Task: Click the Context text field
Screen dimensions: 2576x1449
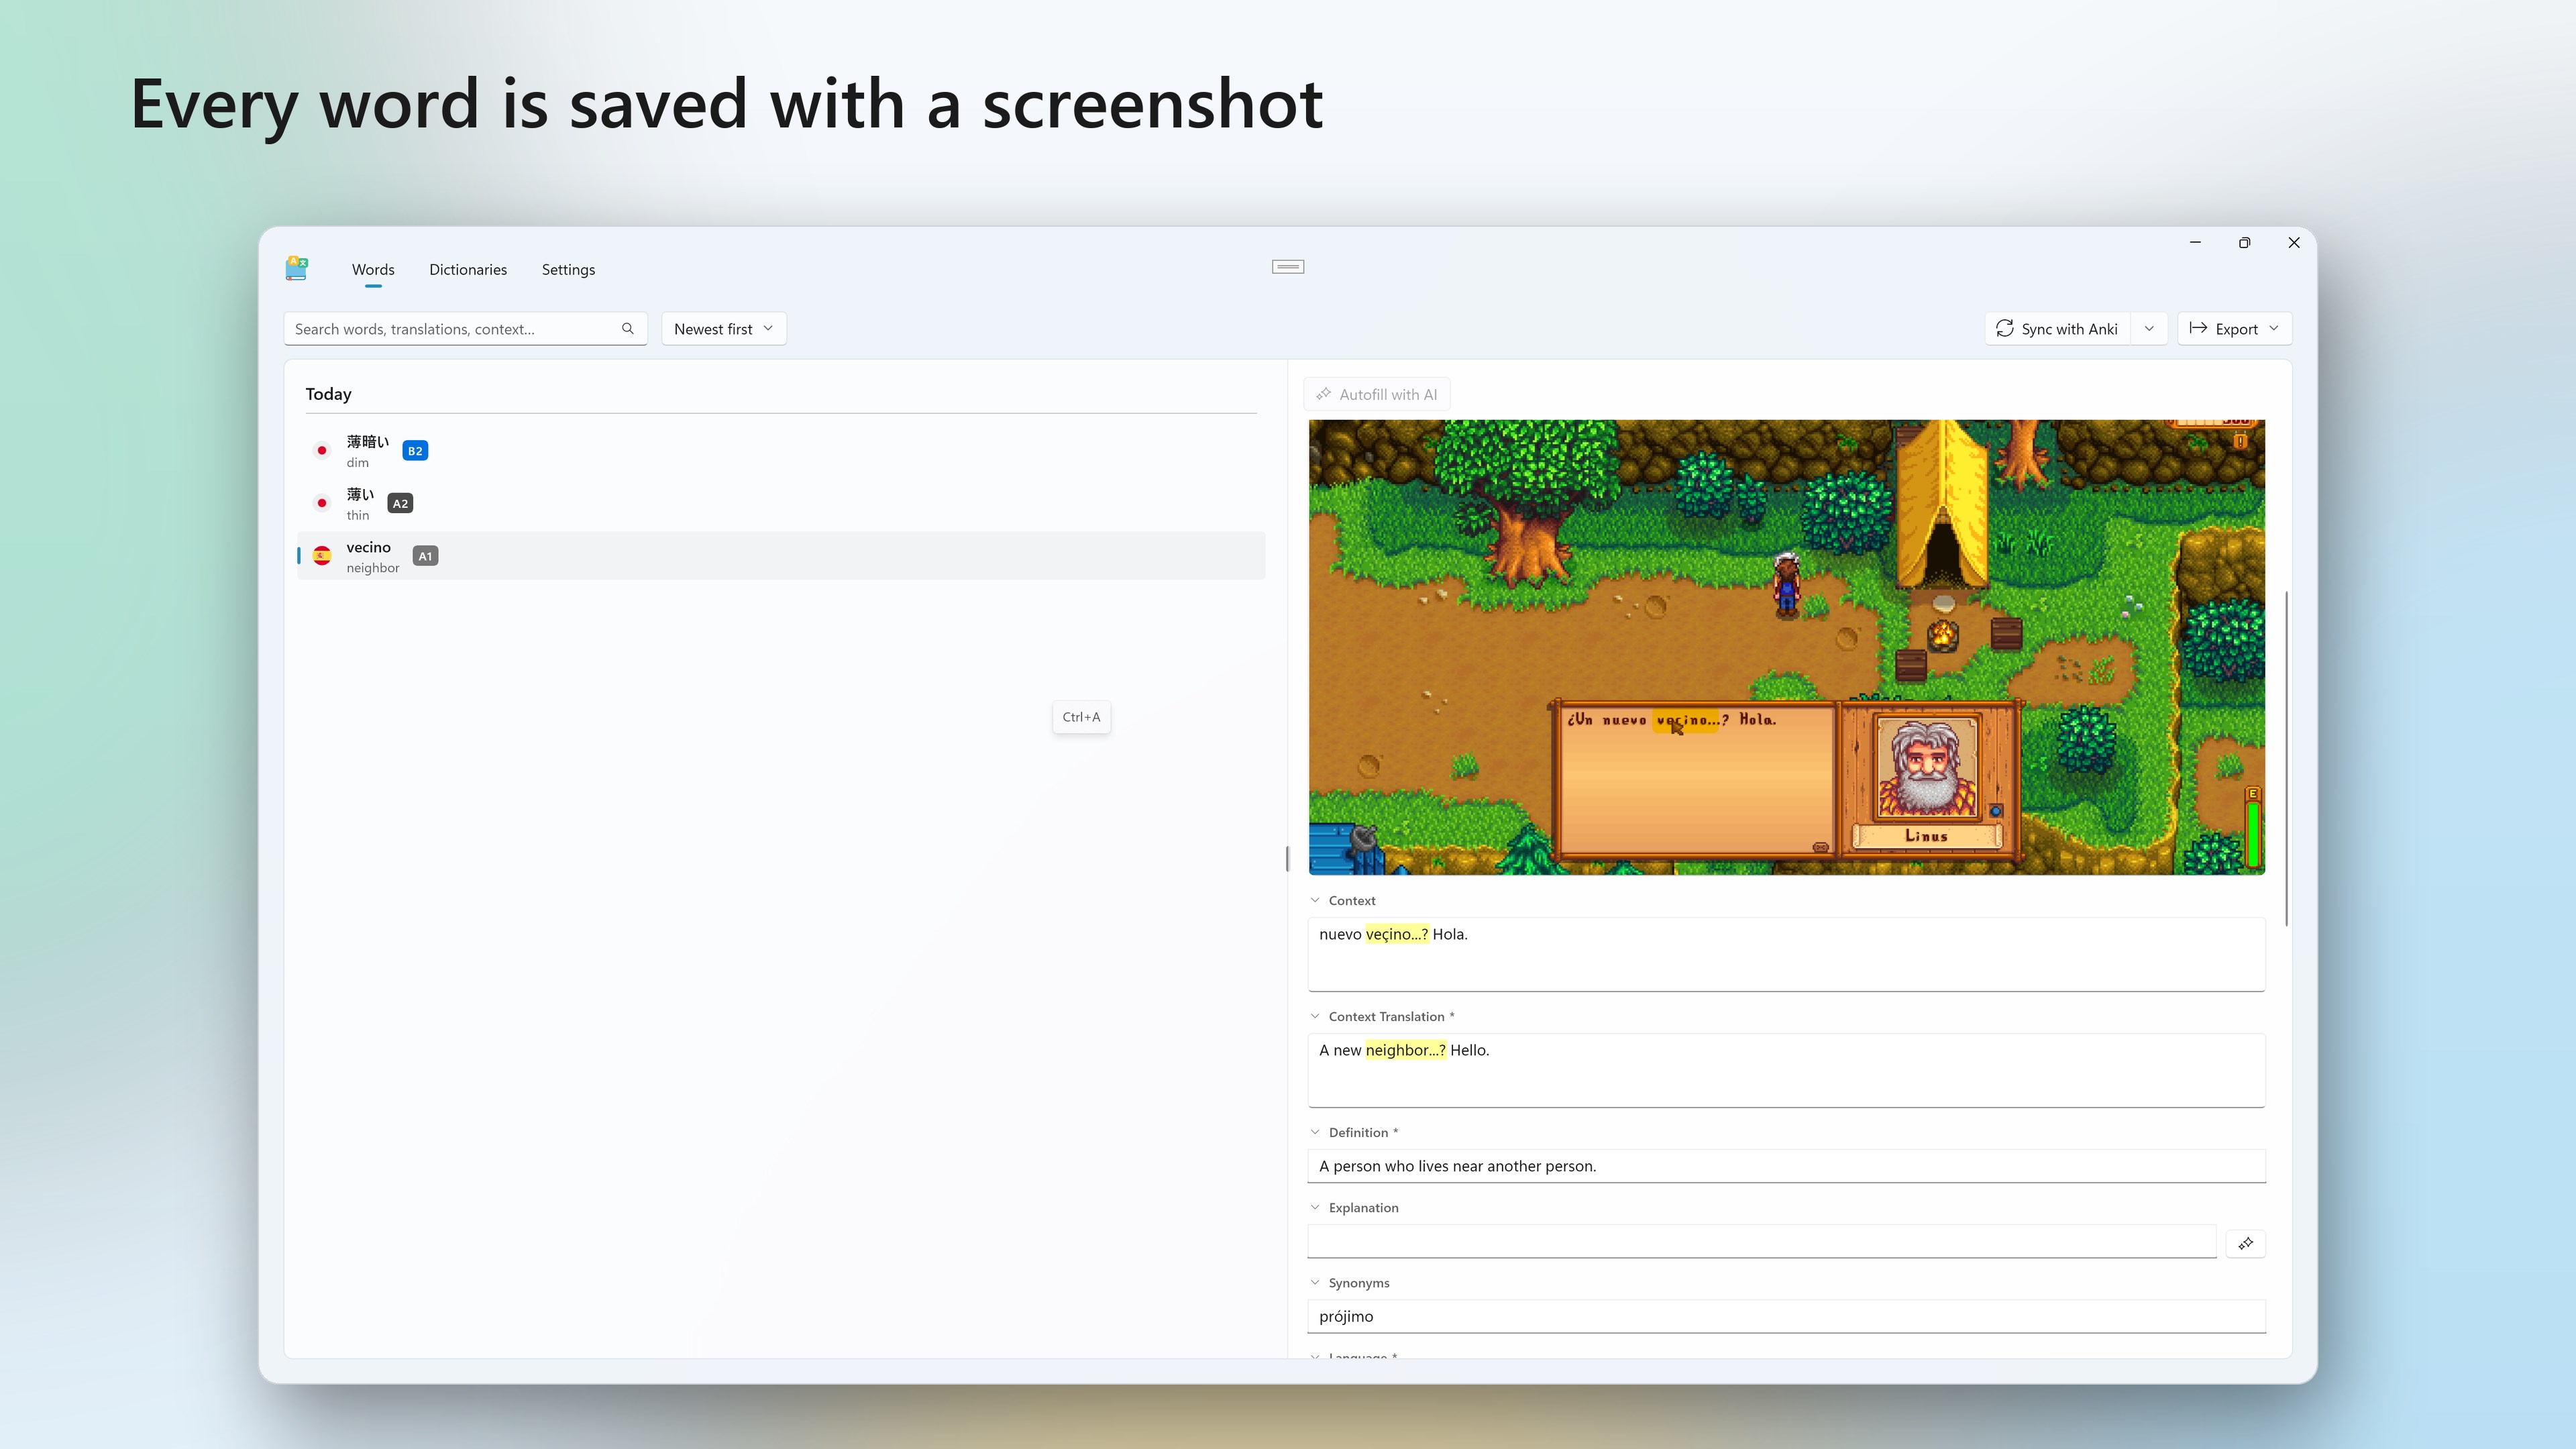Action: 1786,954
